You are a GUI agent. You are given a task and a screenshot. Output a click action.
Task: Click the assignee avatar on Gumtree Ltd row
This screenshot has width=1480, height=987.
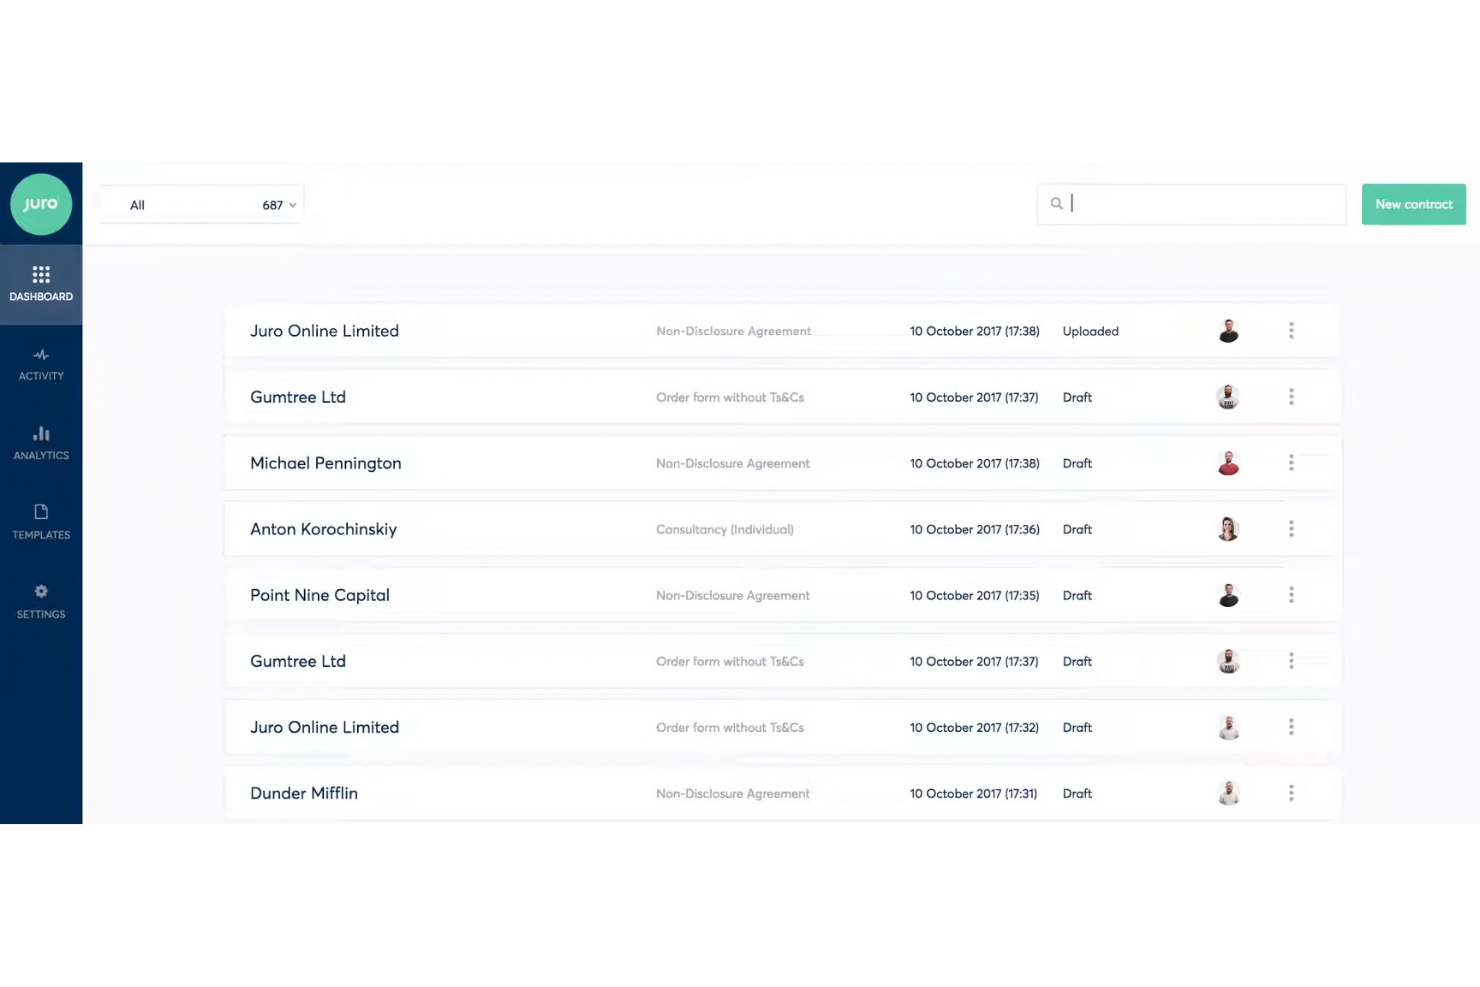click(x=1228, y=396)
